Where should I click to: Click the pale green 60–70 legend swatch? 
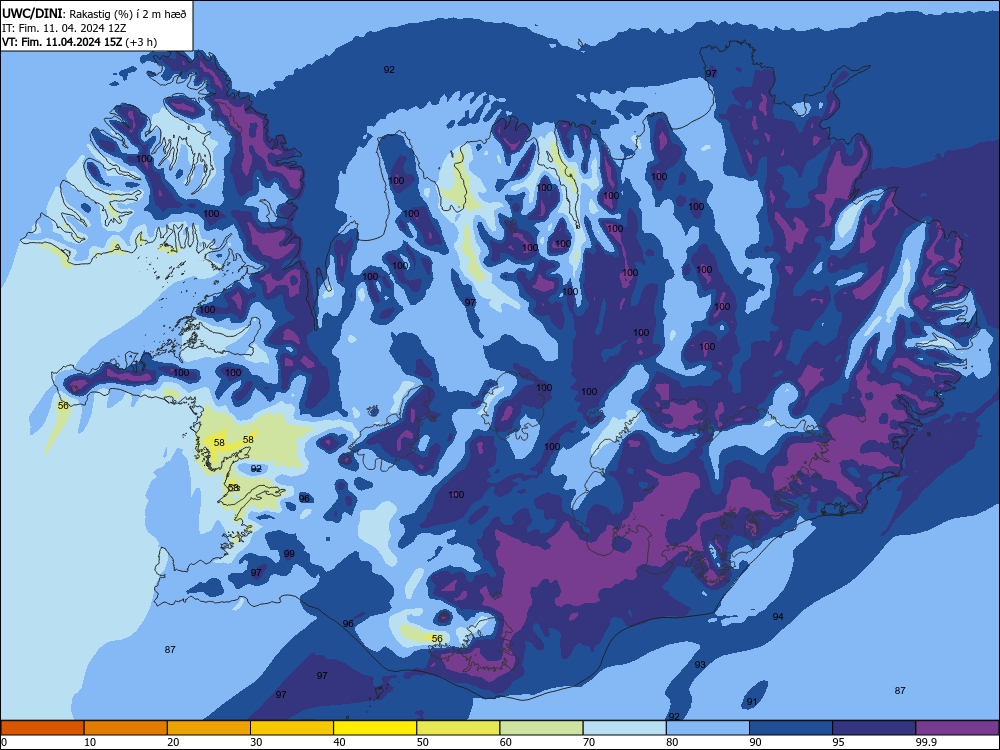(541, 728)
